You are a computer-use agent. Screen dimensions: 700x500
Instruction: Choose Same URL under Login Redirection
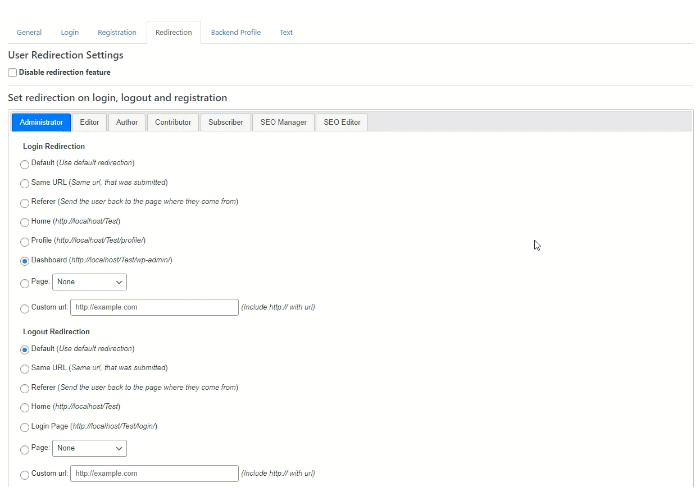coord(25,183)
